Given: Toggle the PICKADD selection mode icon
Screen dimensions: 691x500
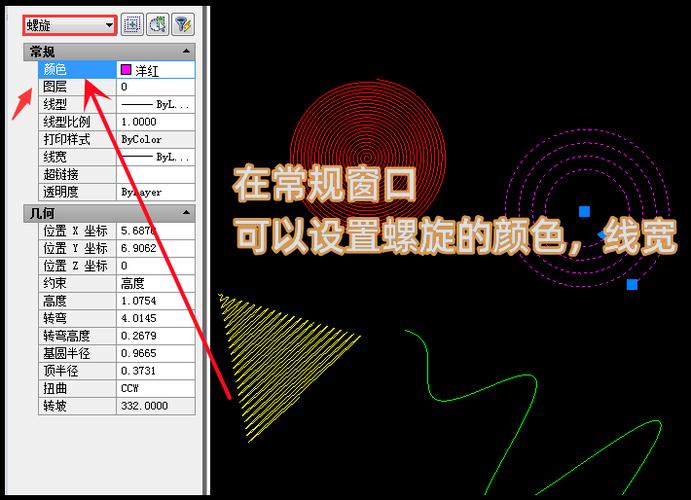Looking at the screenshot, I should [x=132, y=25].
